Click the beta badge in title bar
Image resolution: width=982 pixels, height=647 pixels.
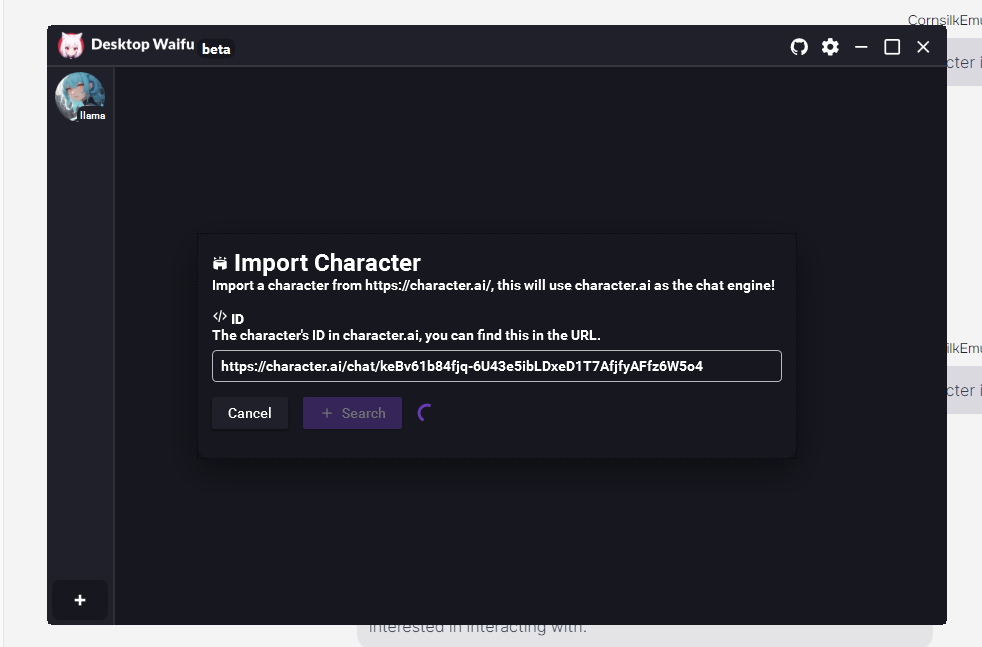coord(216,49)
